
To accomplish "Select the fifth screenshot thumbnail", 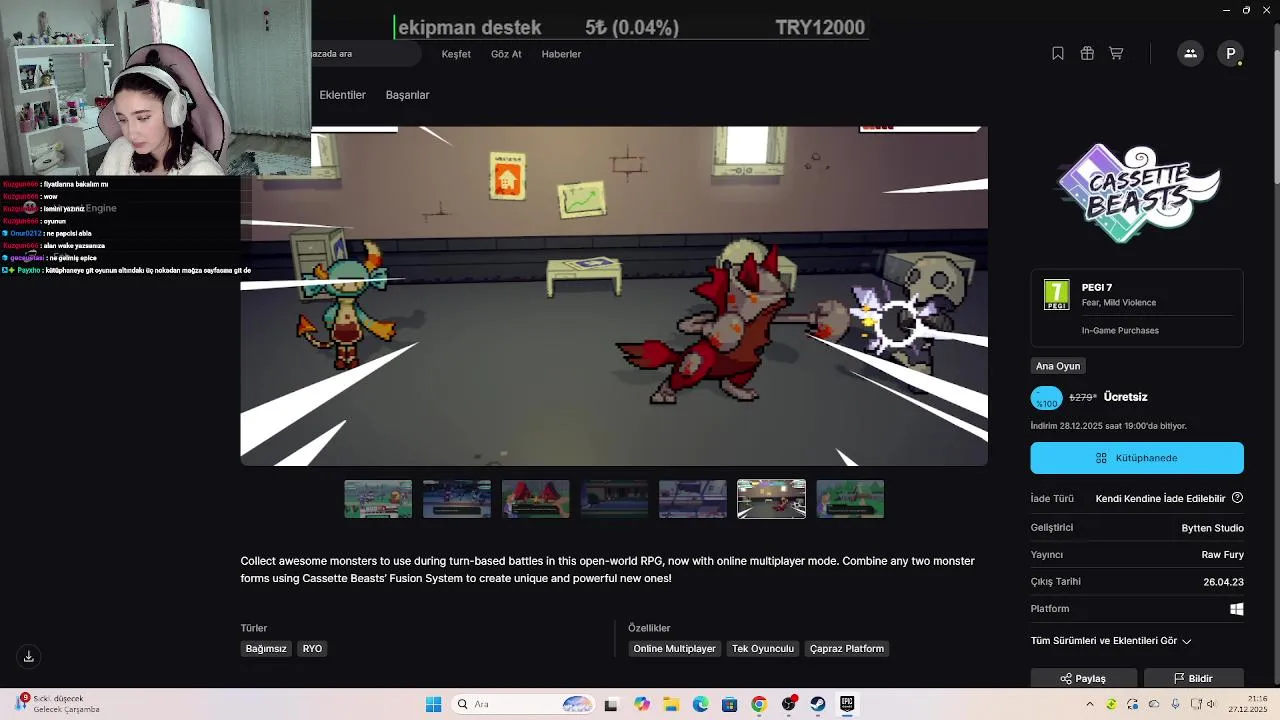I will [x=693, y=499].
